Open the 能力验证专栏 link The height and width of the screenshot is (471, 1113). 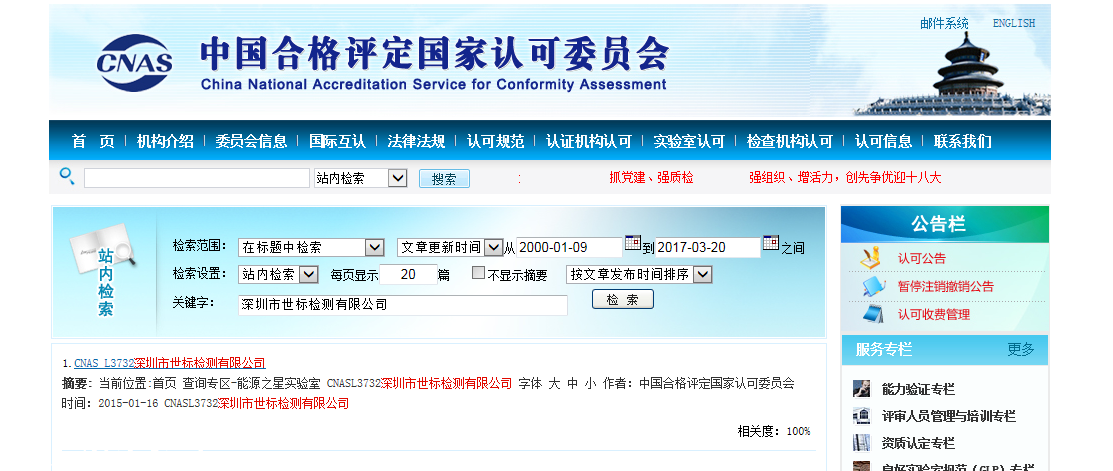[918, 389]
